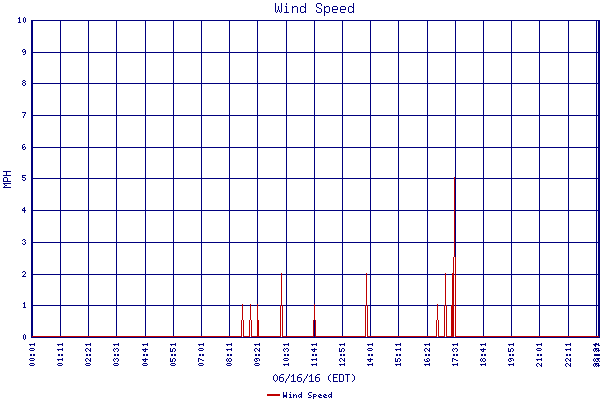Click the x-axis time "05:51"

173,354
